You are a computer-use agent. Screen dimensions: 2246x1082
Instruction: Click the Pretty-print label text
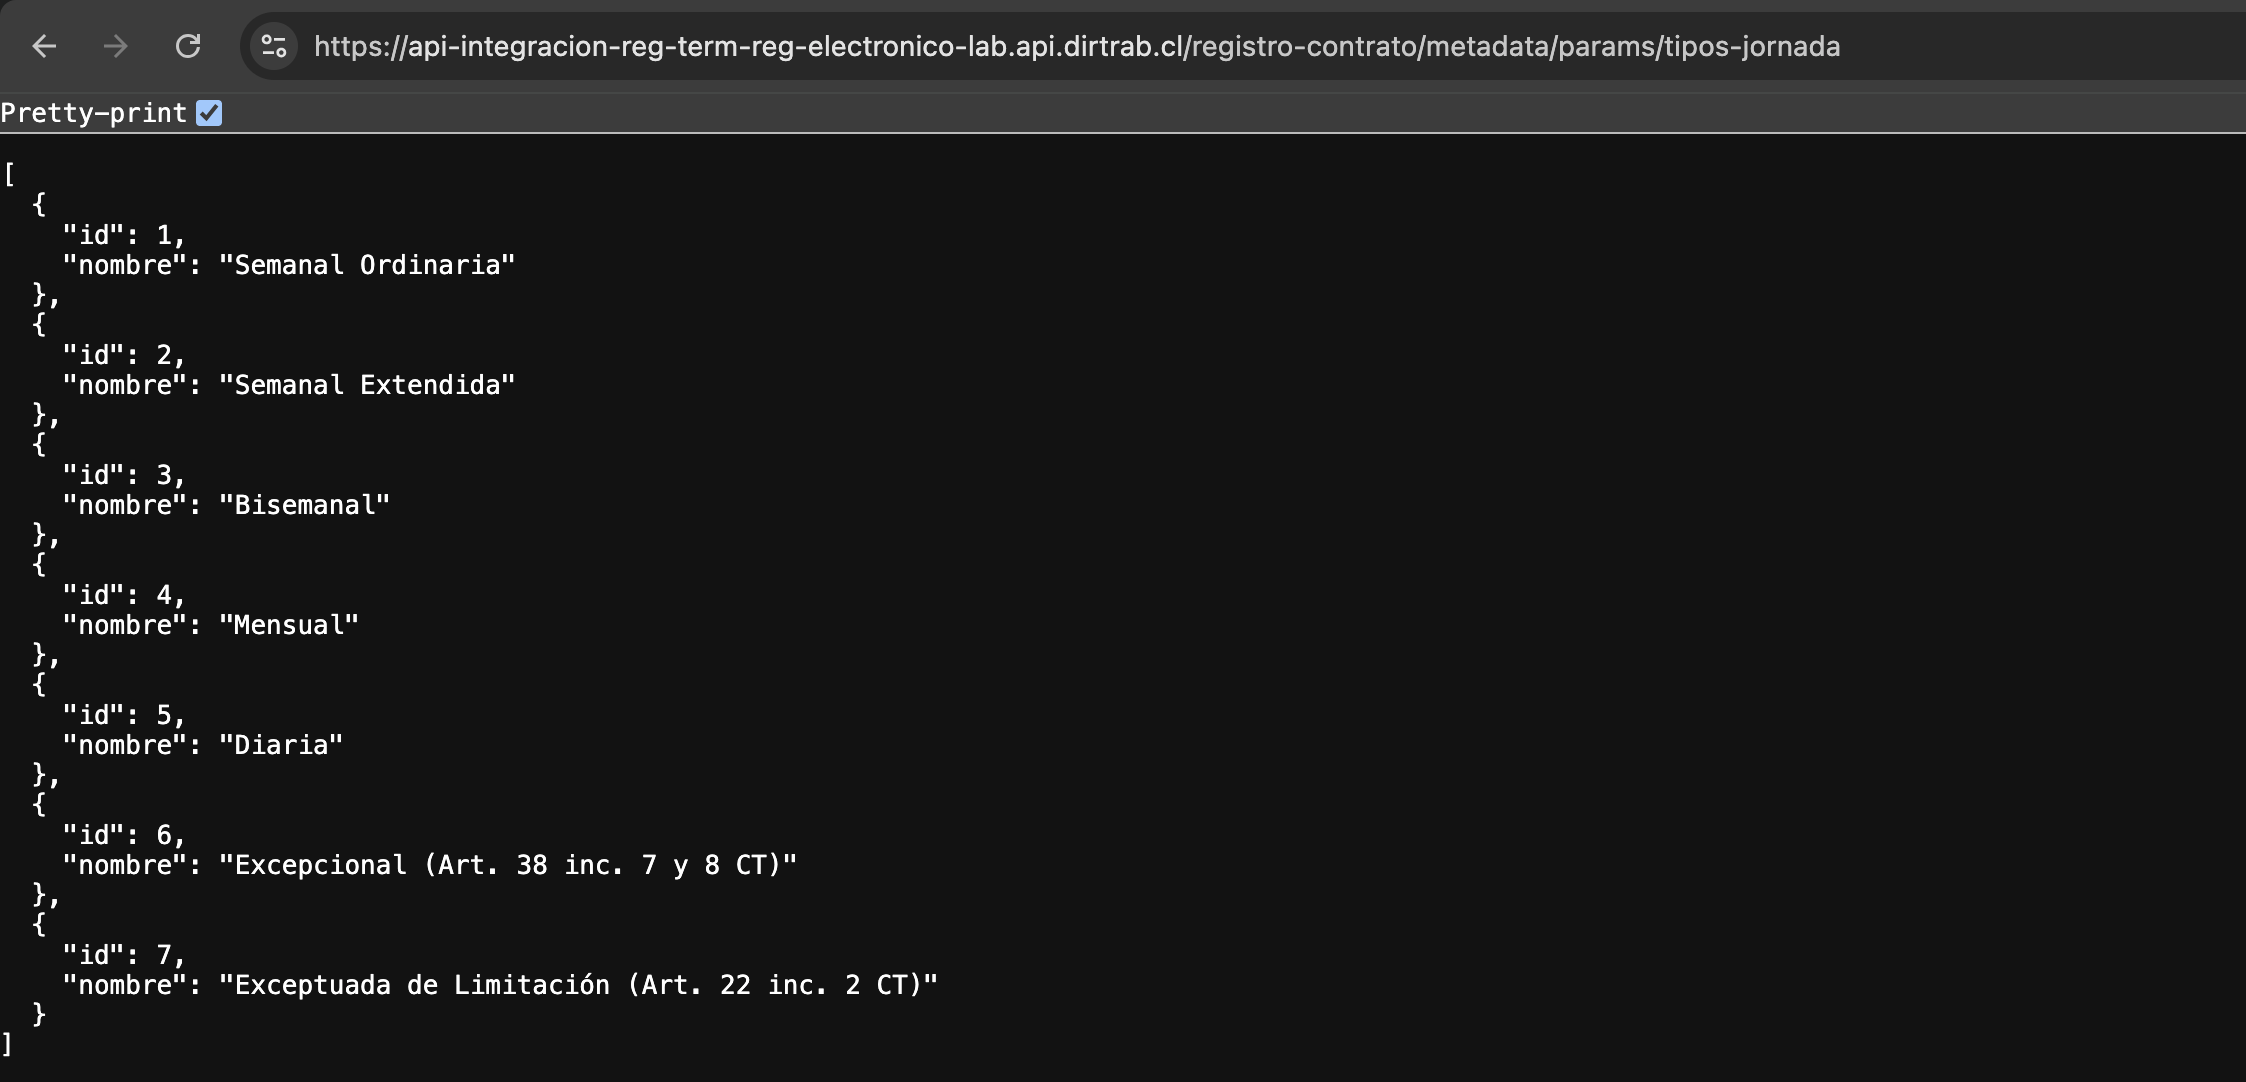93,113
